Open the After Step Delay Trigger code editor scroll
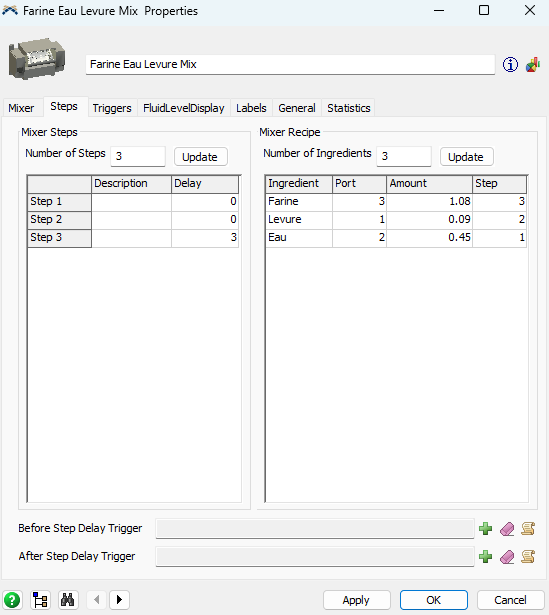The height and width of the screenshot is (615, 549). pos(528,556)
